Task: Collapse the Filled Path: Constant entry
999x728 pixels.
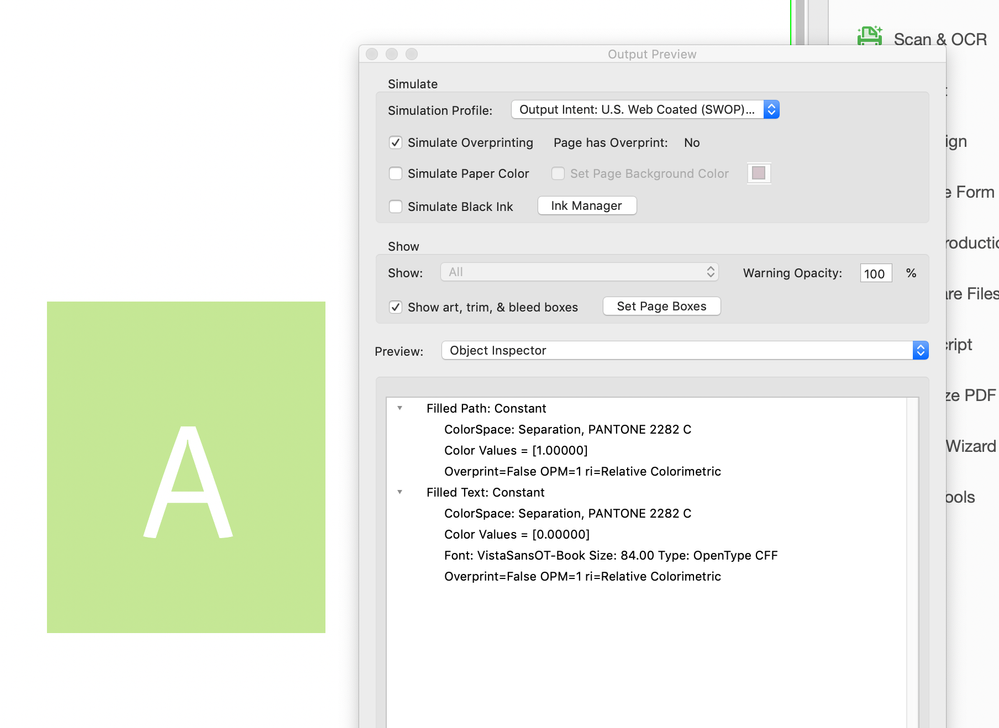Action: coord(400,408)
